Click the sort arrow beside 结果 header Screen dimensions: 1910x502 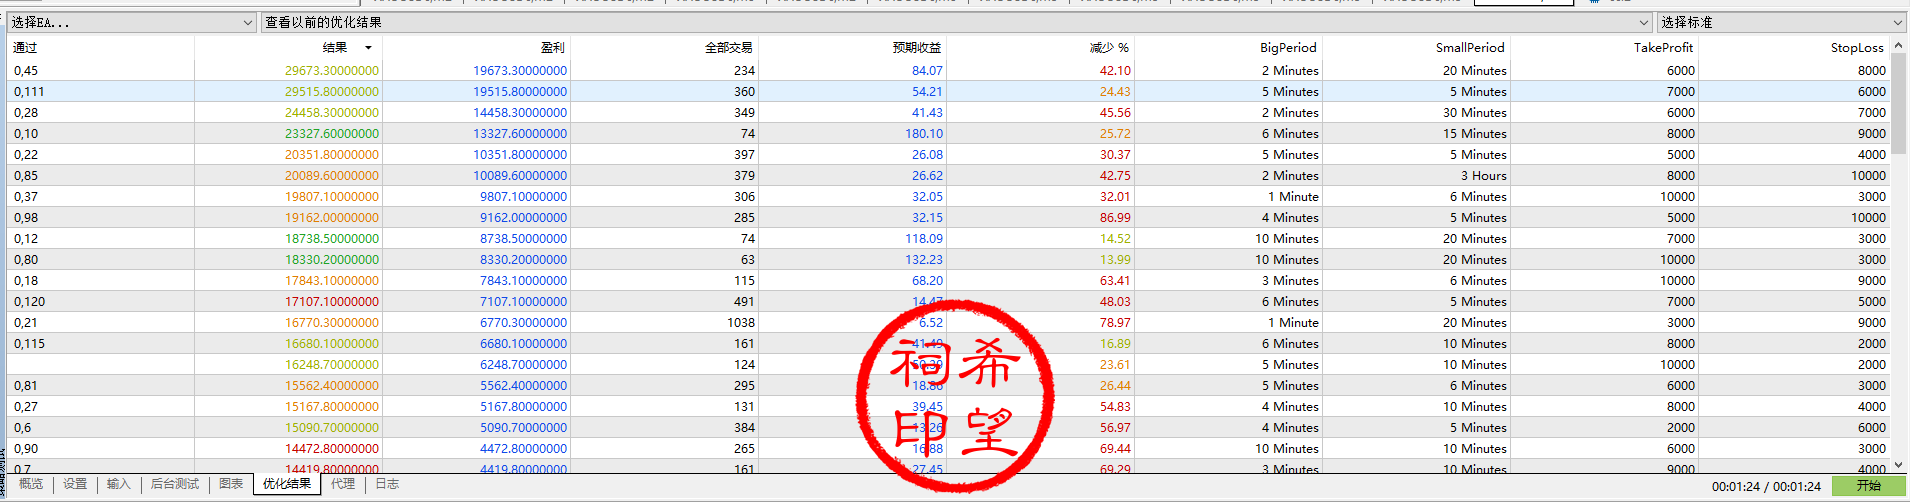(x=368, y=48)
